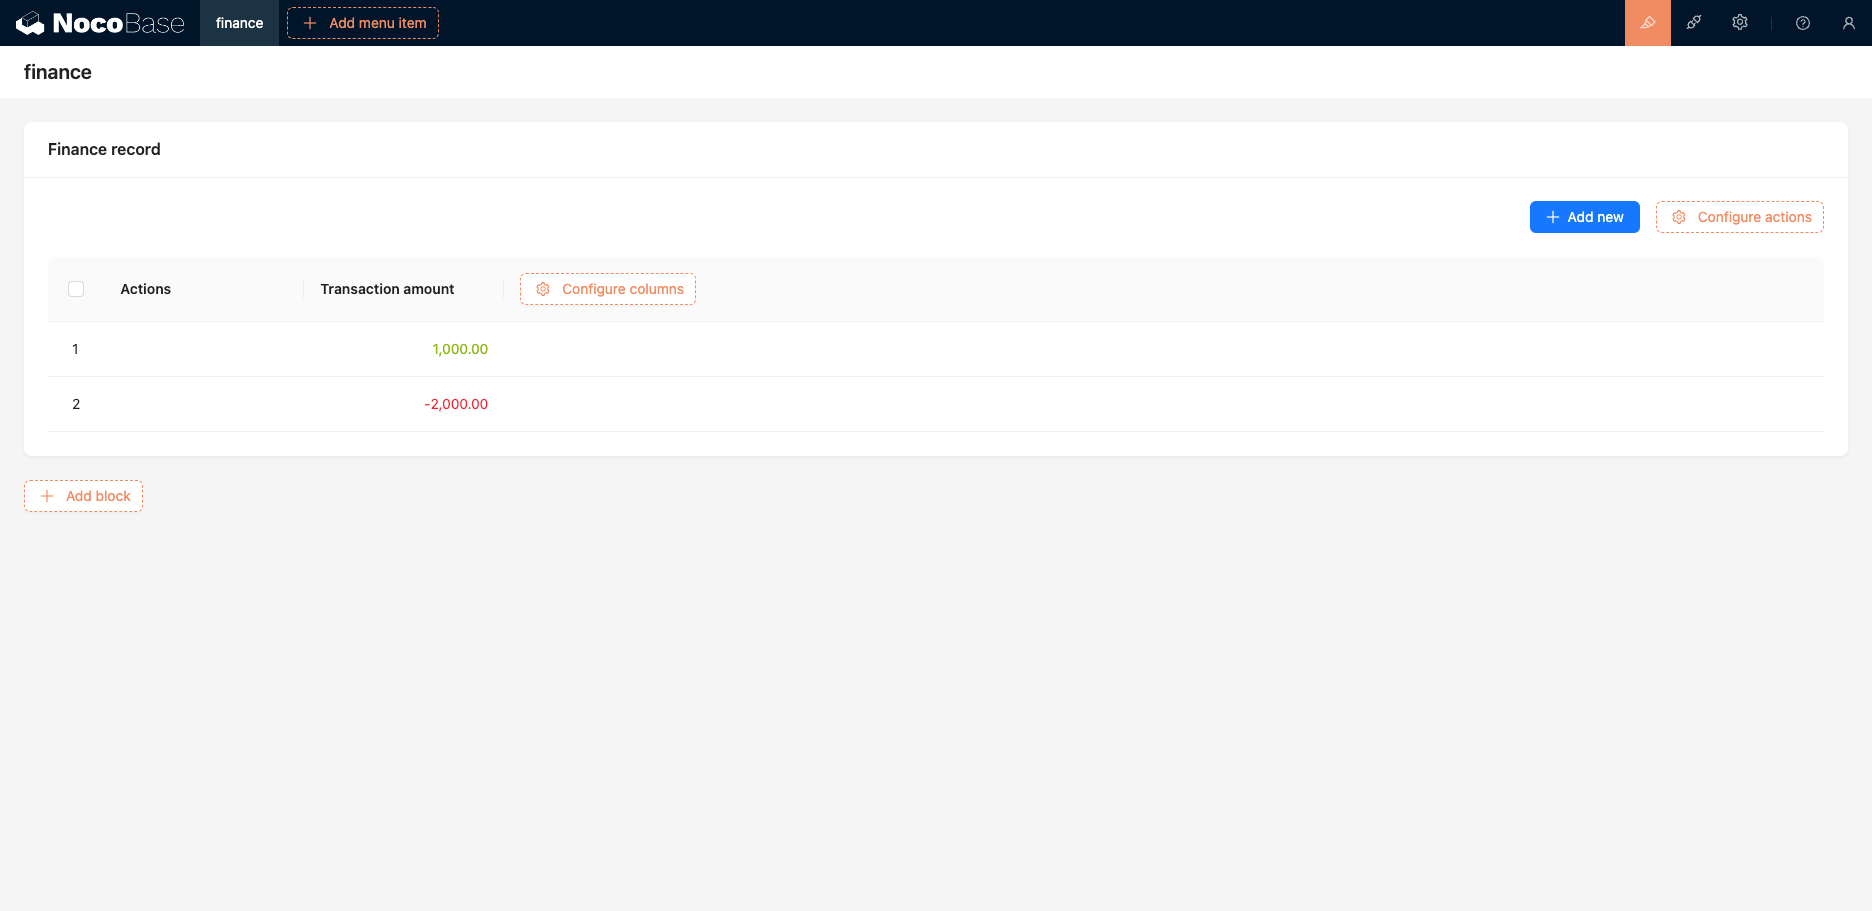The height and width of the screenshot is (911, 1872).
Task: Select the finance tab in the navigation bar
Action: pyautogui.click(x=238, y=22)
